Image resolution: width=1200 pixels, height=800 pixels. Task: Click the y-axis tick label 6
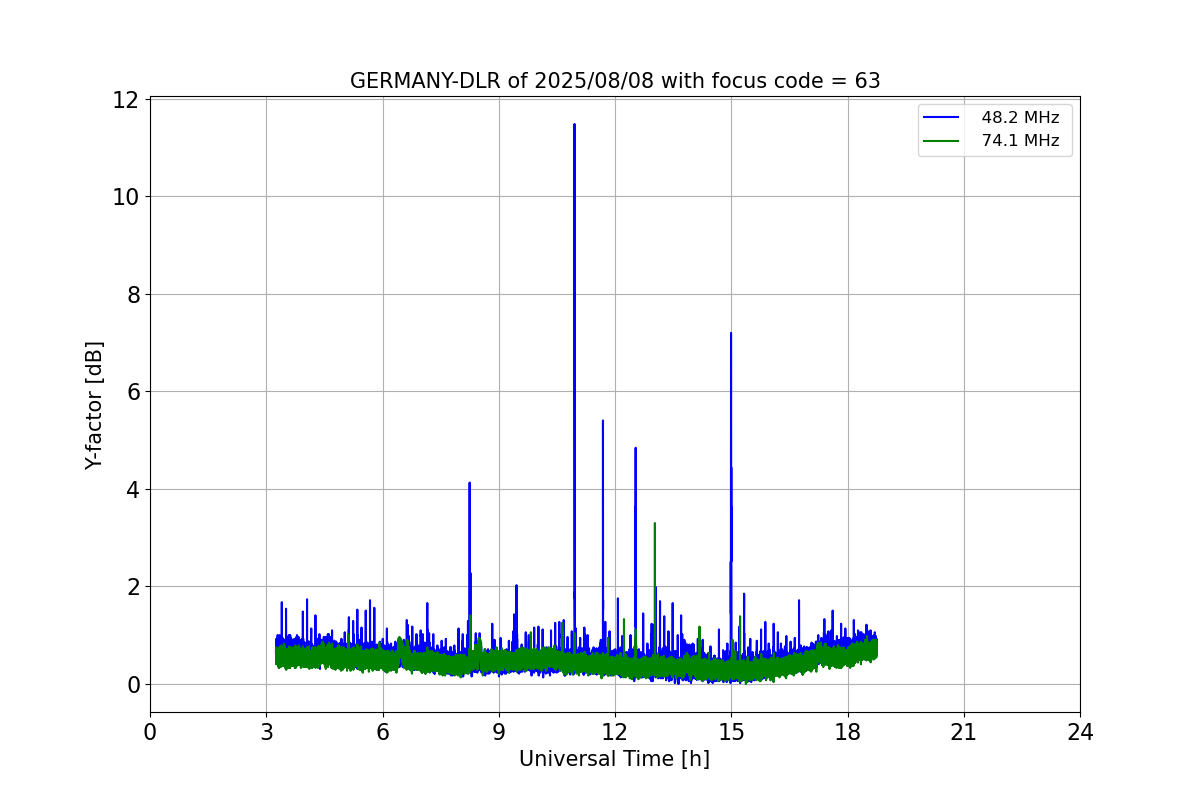tap(133, 392)
